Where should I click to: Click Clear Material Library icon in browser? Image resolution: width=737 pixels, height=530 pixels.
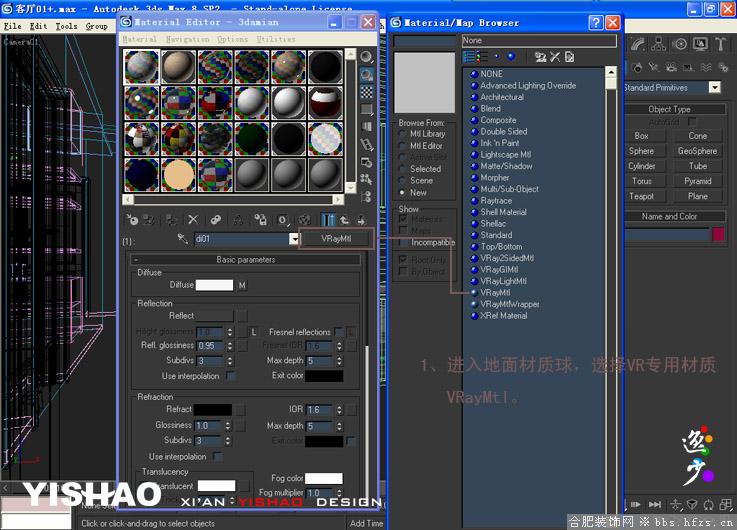click(569, 57)
